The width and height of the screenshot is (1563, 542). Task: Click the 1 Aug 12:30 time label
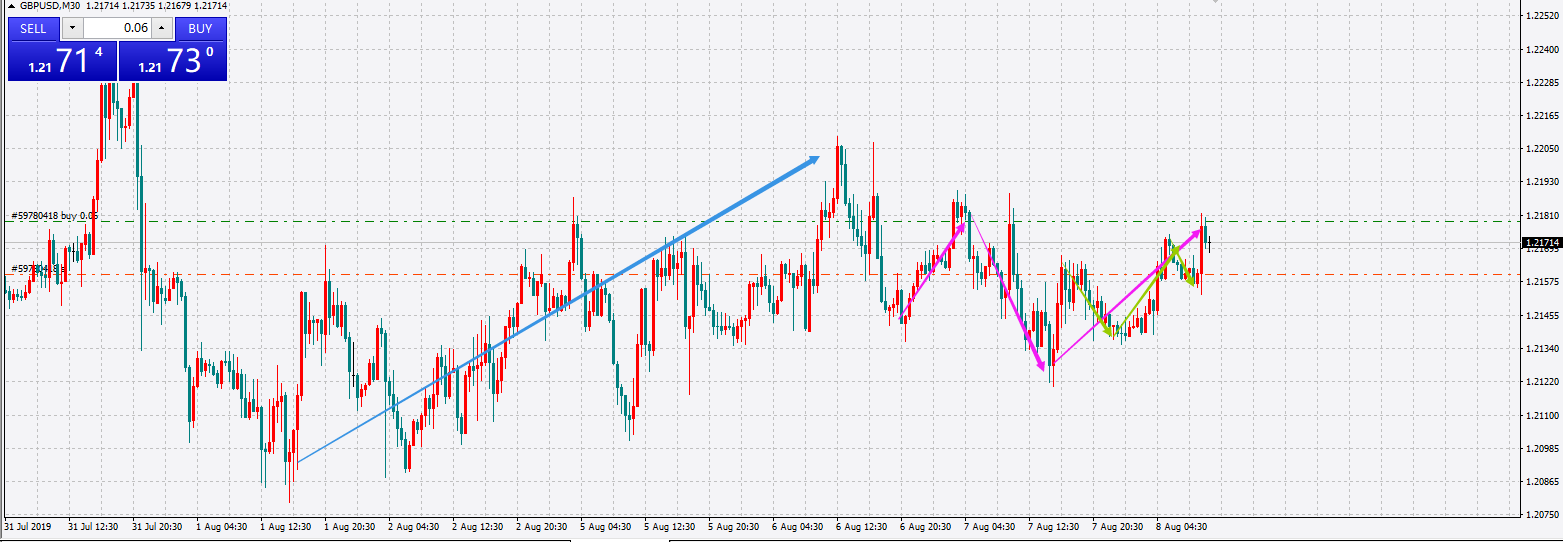[286, 526]
